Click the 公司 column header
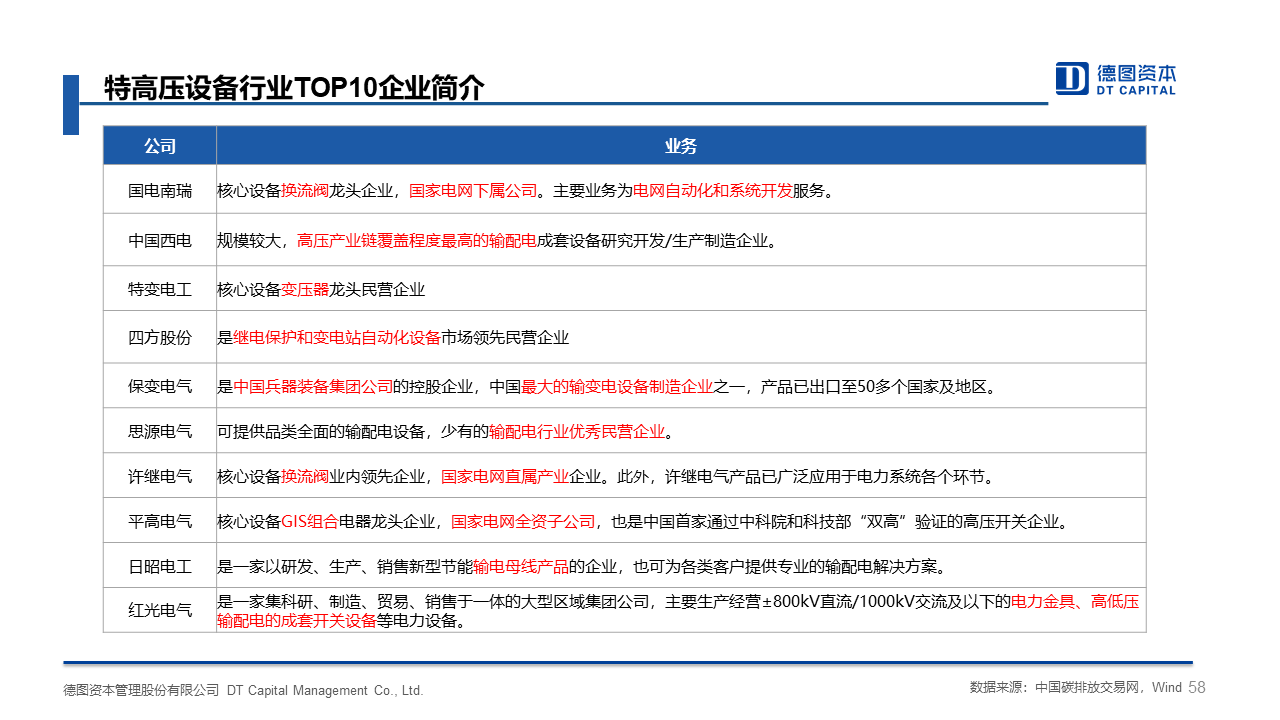 pos(160,146)
